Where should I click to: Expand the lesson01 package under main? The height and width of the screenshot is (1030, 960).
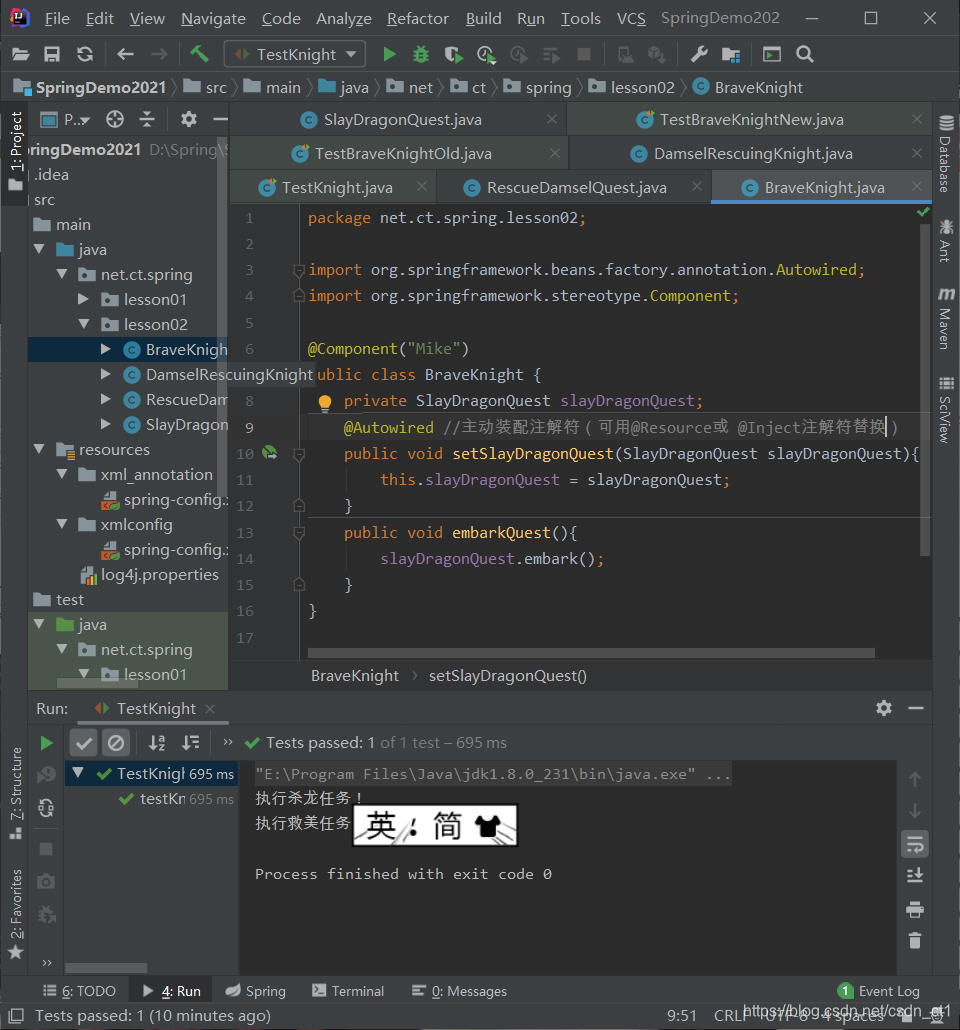[x=84, y=299]
